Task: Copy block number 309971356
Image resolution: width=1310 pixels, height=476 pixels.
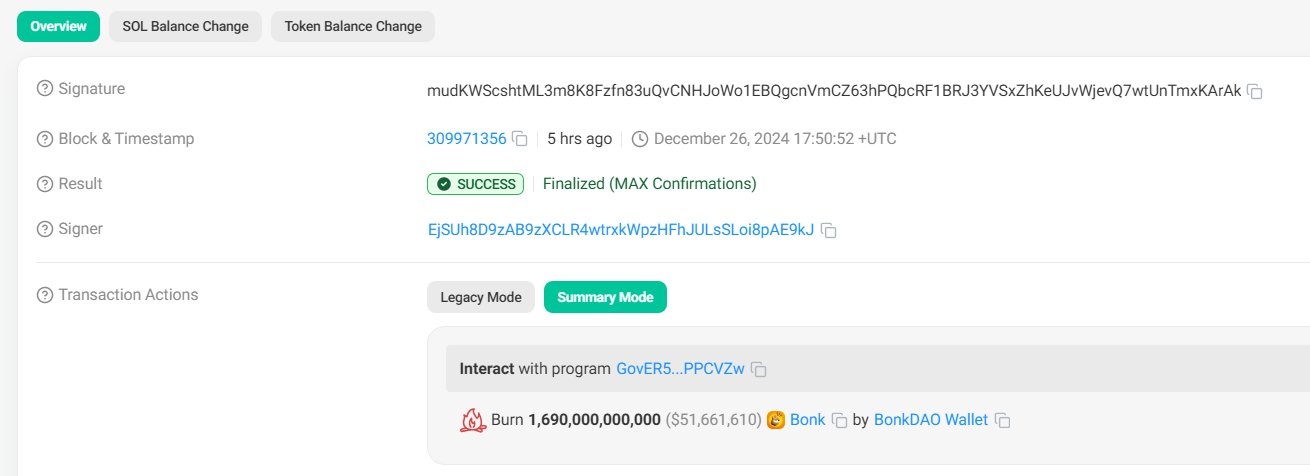Action: coord(520,139)
